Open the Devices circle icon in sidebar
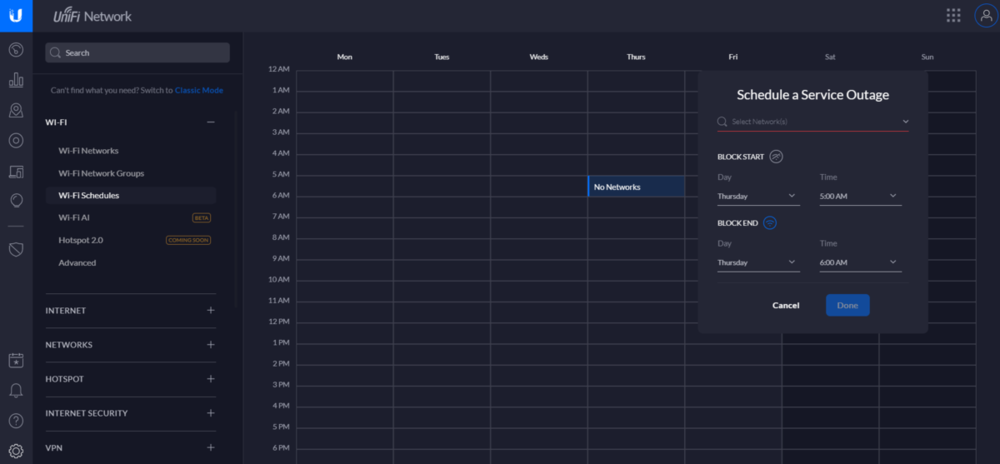This screenshot has width=1000, height=464. (x=16, y=141)
